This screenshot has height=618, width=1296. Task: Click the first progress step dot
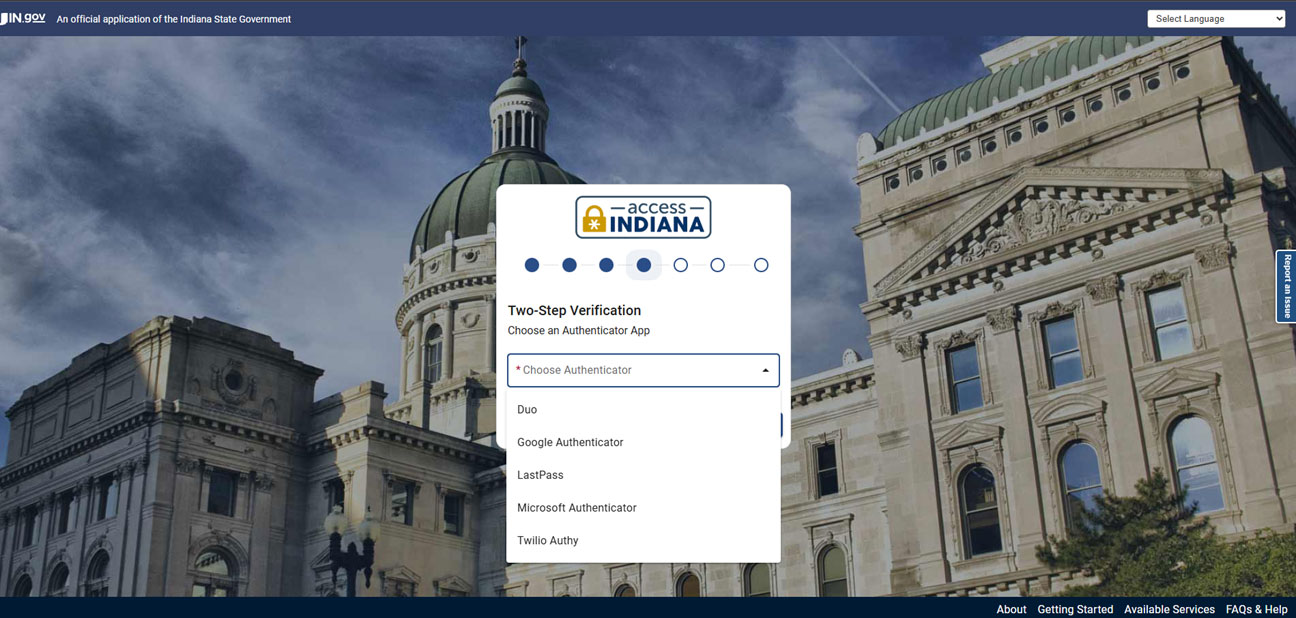click(x=532, y=265)
